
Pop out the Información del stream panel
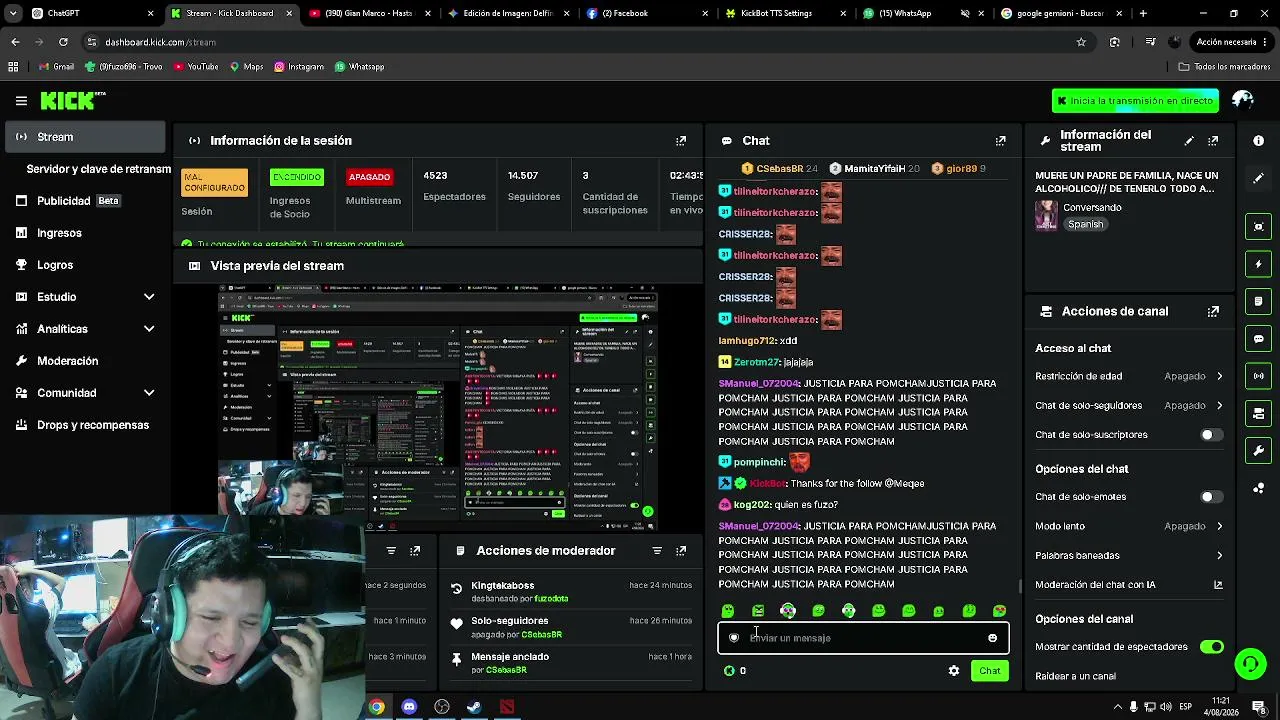tap(1213, 141)
